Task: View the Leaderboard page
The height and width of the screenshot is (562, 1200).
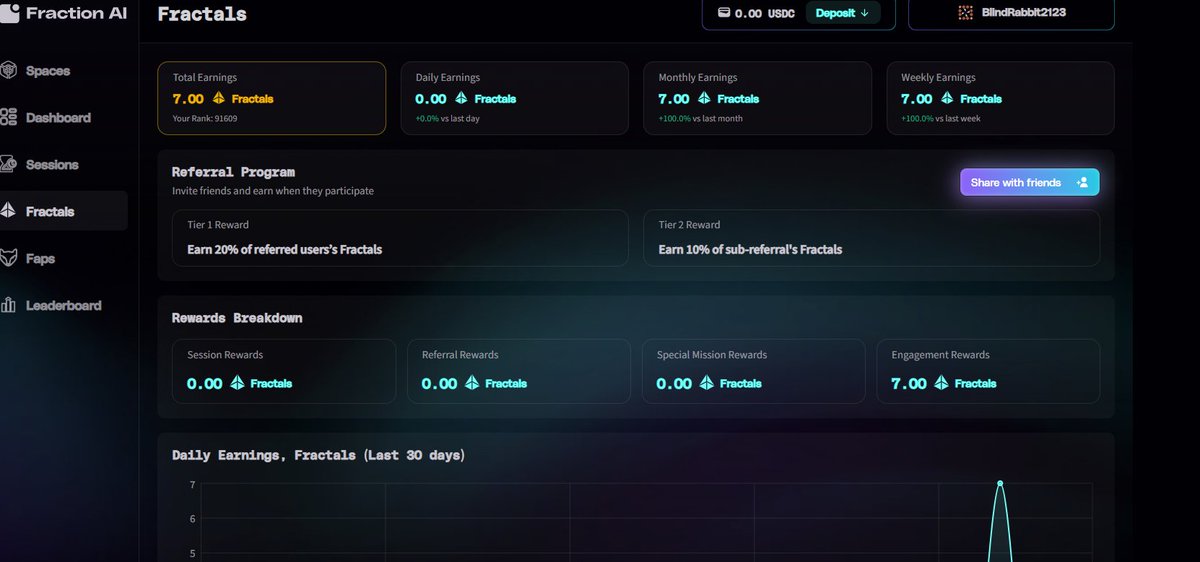Action: tap(64, 305)
